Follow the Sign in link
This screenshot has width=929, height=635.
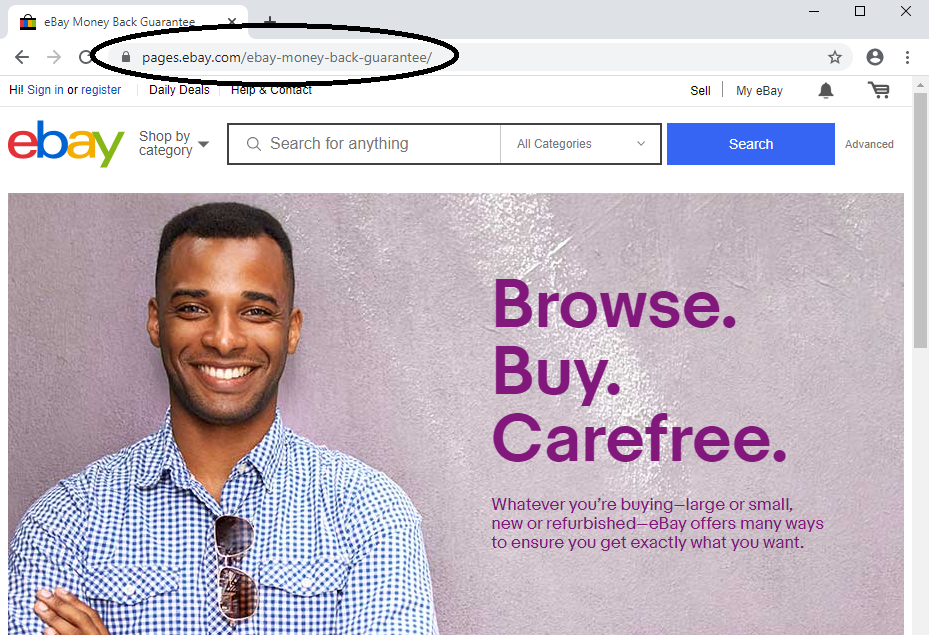(x=45, y=89)
